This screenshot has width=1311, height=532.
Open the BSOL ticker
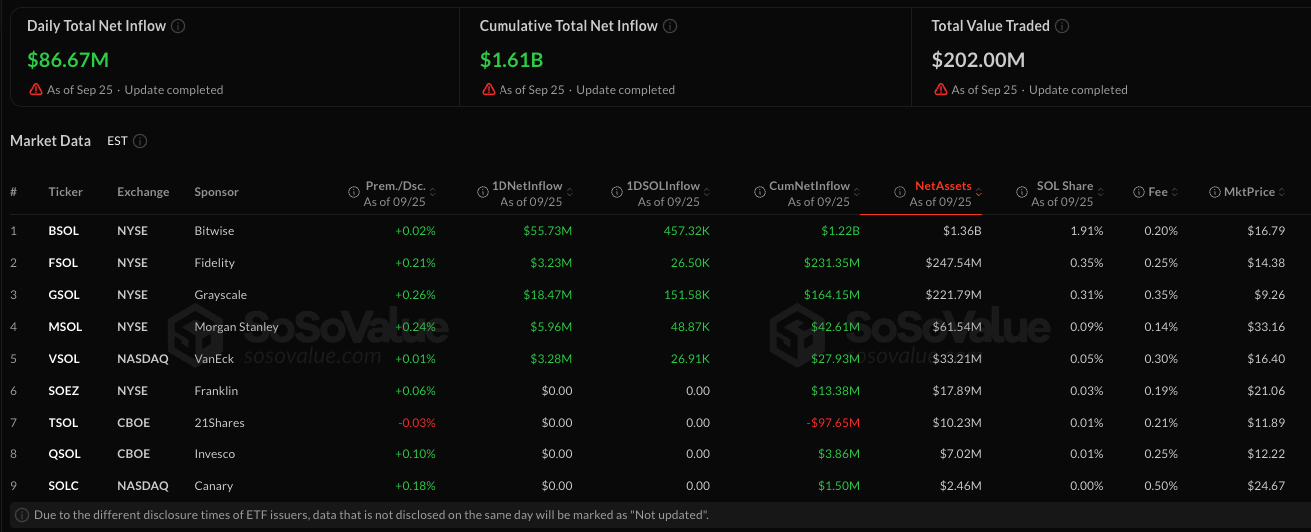point(63,231)
